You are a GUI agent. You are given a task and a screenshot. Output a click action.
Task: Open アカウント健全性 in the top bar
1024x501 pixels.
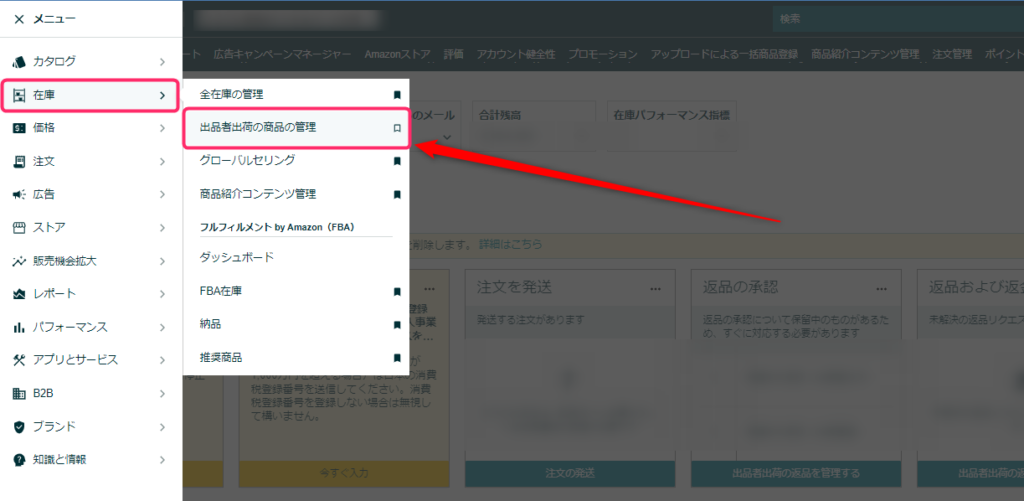[516, 54]
